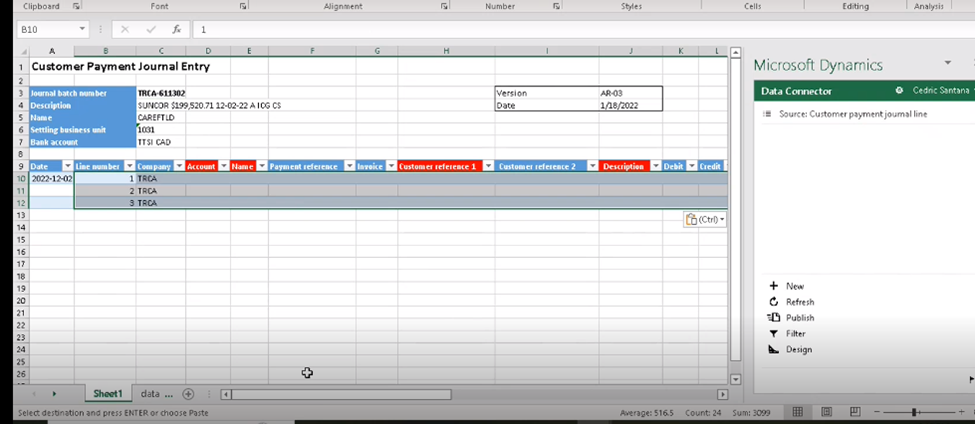
Task: Click the zoom in plus icon
Action: (961, 412)
